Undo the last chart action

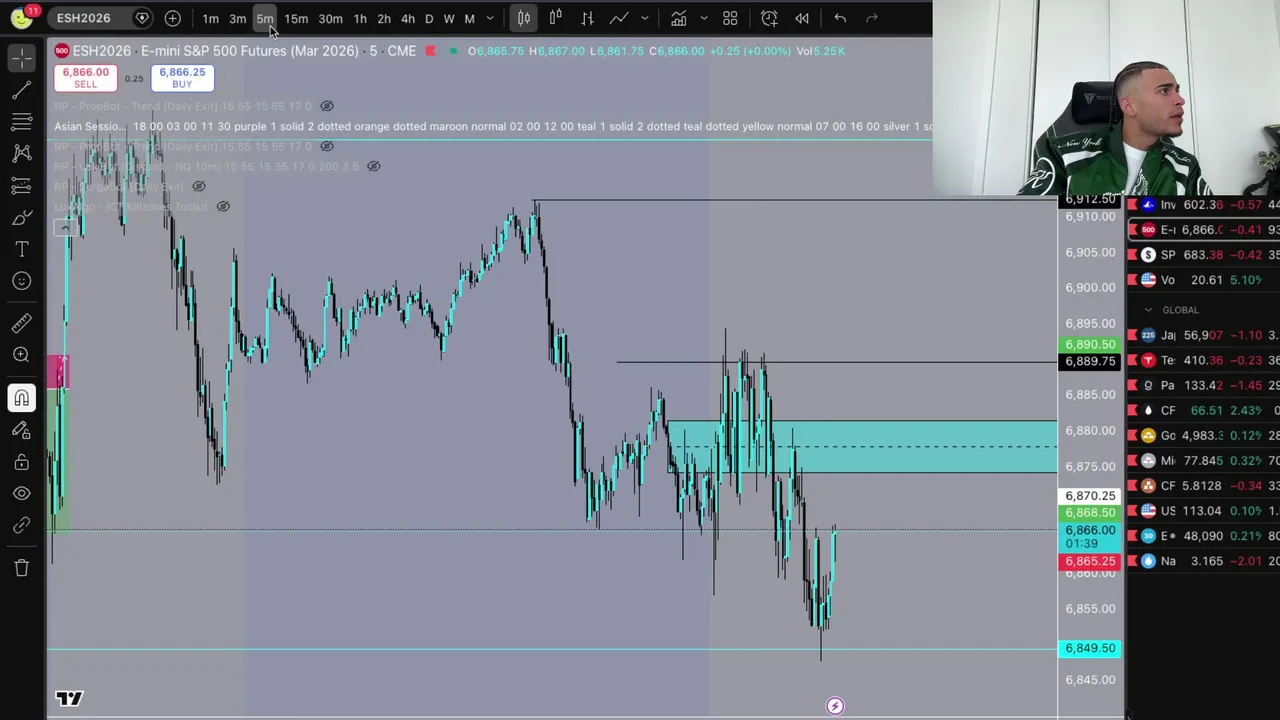pyautogui.click(x=840, y=18)
